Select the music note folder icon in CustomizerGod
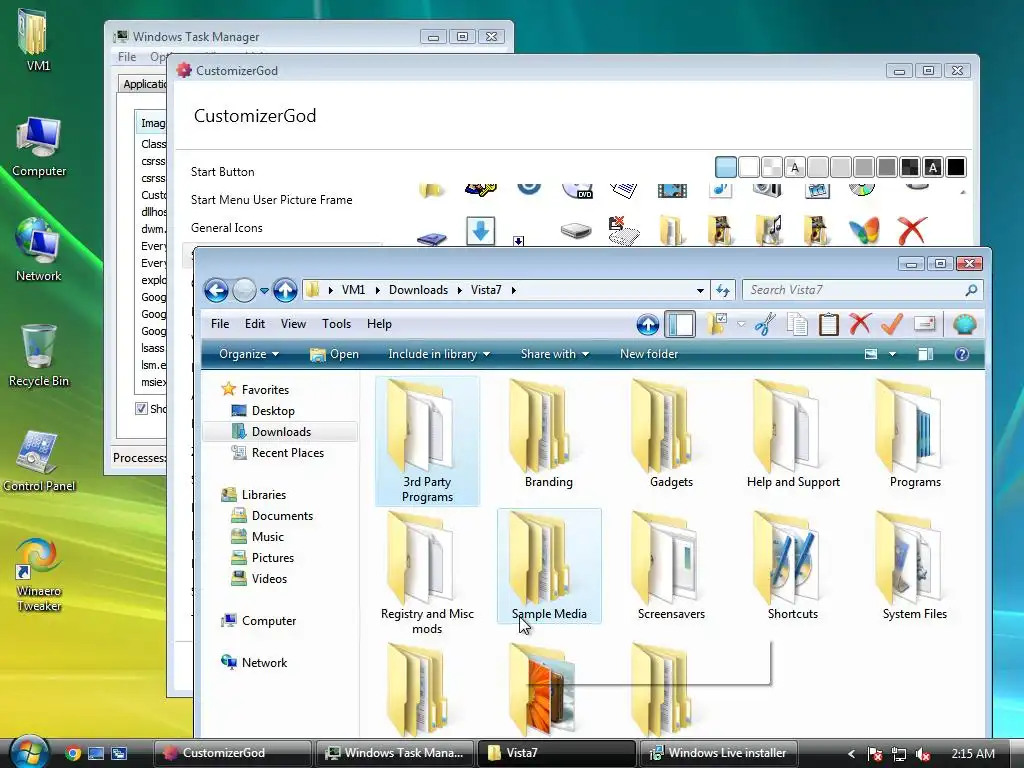This screenshot has width=1024, height=768. [768, 231]
